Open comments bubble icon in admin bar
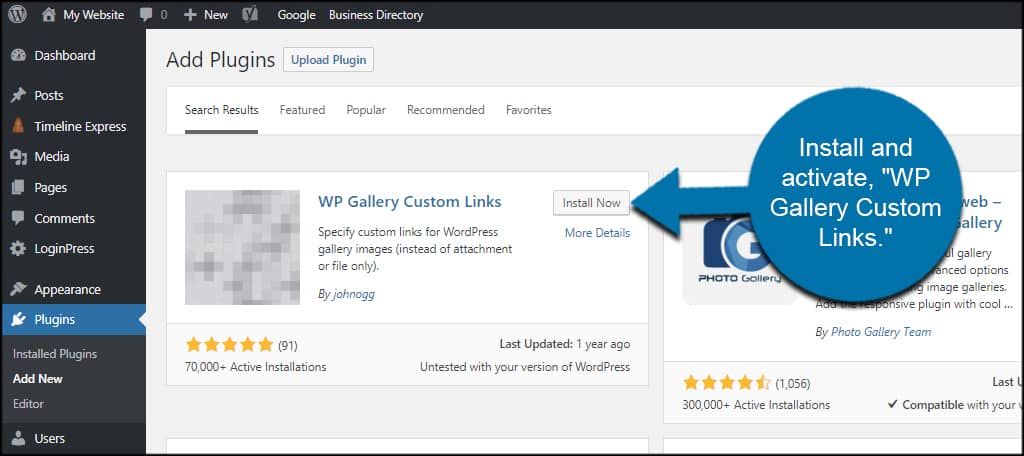Viewport: 1024px width, 456px height. click(x=146, y=14)
